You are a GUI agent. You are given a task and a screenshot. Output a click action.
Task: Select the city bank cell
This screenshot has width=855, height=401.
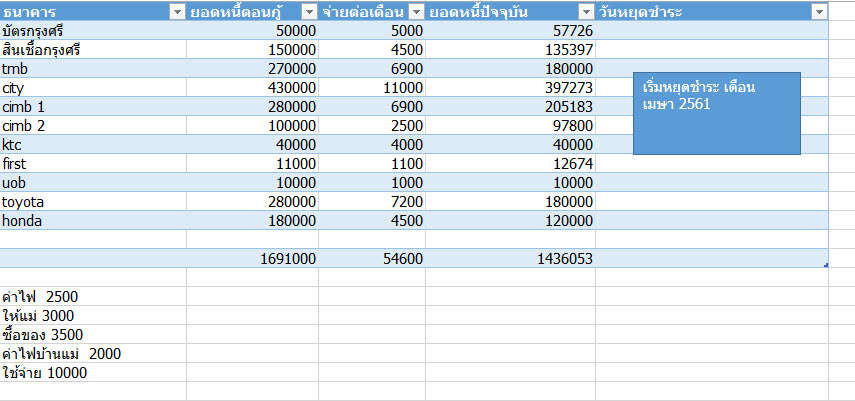coord(93,88)
